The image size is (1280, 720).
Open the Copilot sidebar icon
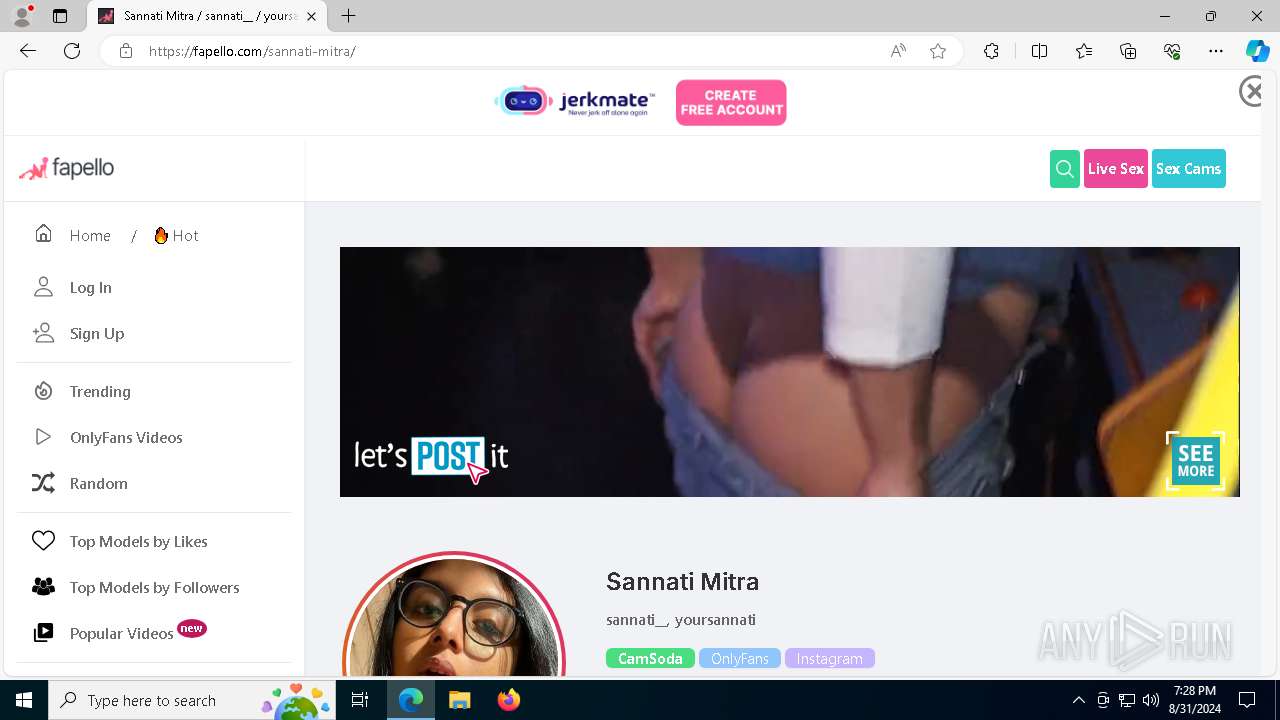pos(1257,51)
